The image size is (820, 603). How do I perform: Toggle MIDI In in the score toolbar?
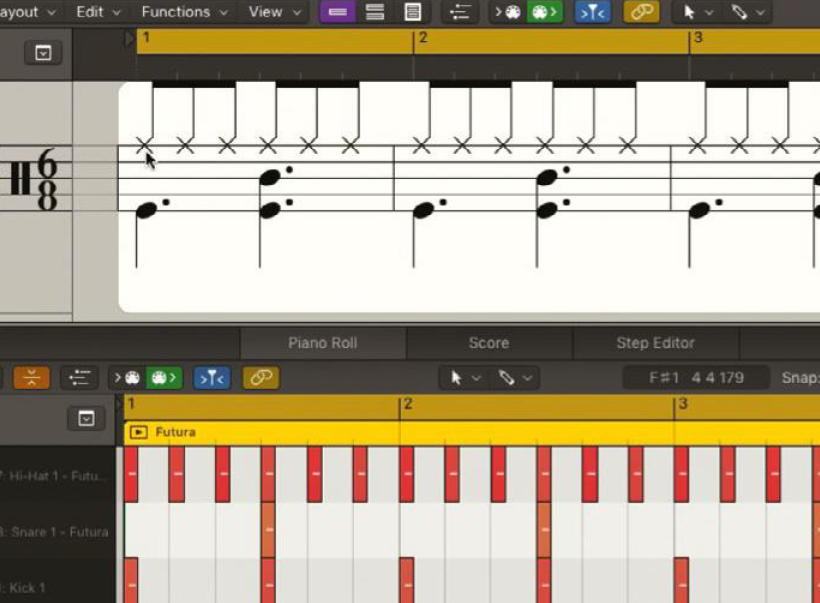point(507,12)
